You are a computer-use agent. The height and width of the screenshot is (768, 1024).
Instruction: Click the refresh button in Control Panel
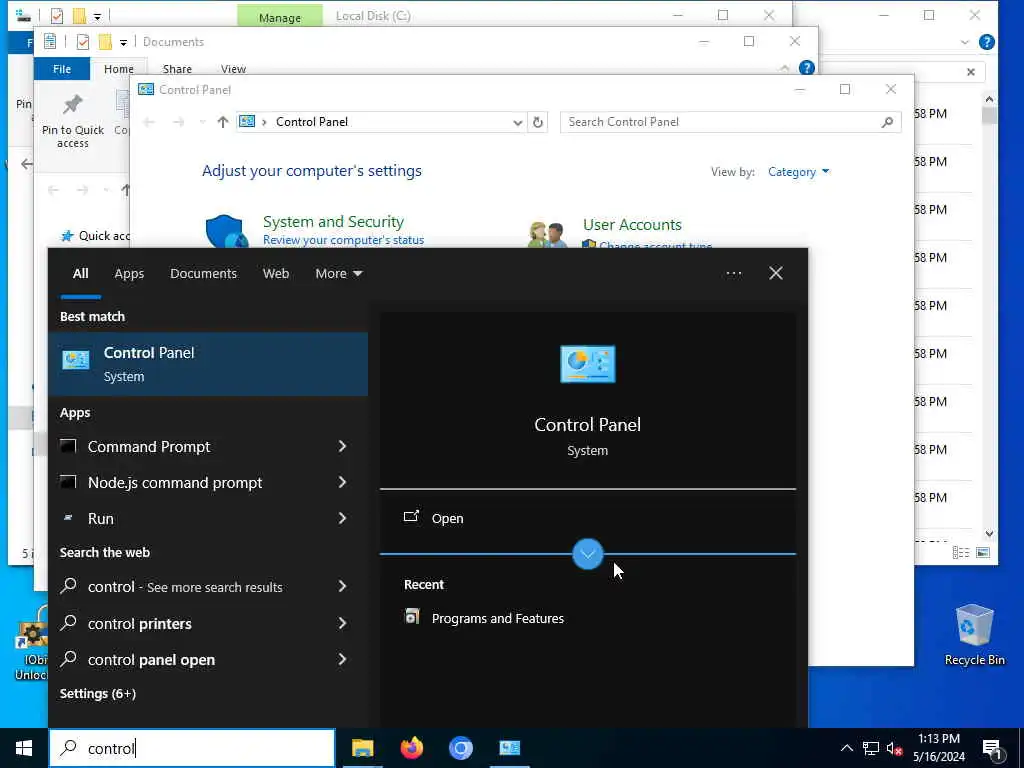537,122
